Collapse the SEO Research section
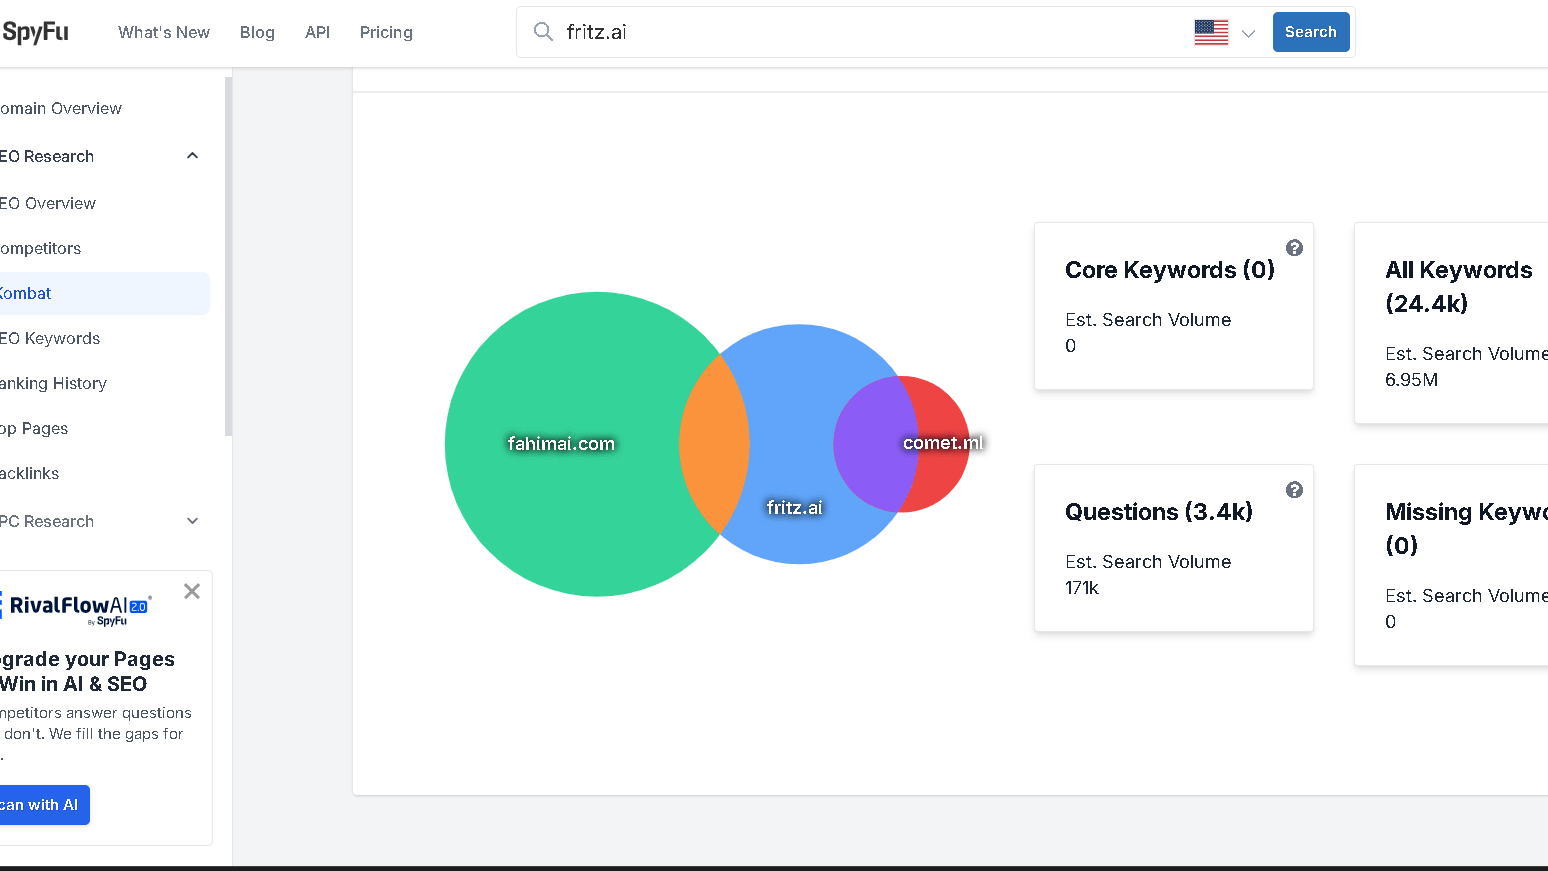1548x871 pixels. 192,156
